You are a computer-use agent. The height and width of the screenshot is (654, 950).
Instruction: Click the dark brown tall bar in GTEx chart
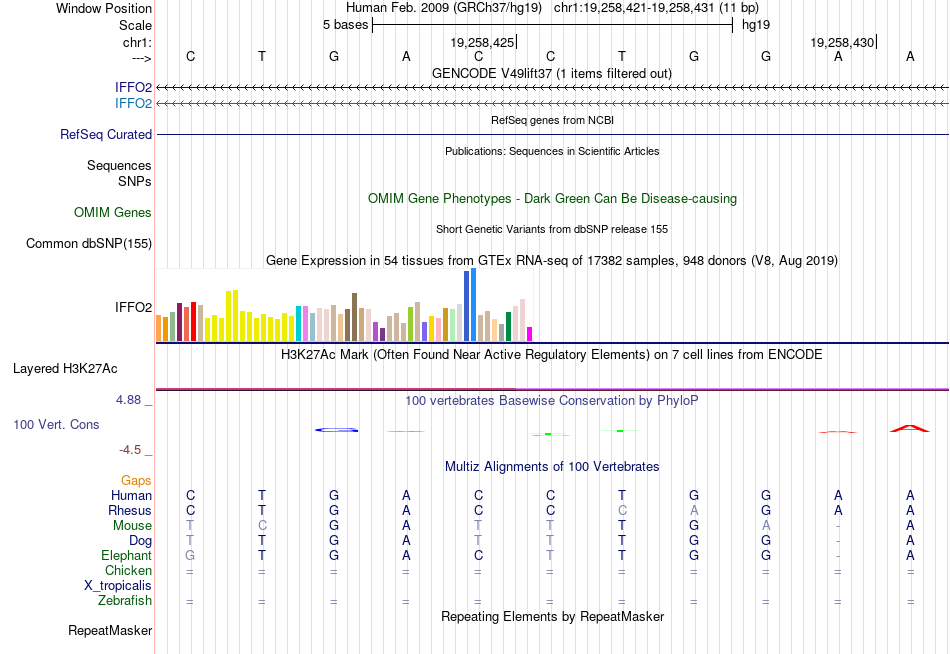coord(354,317)
